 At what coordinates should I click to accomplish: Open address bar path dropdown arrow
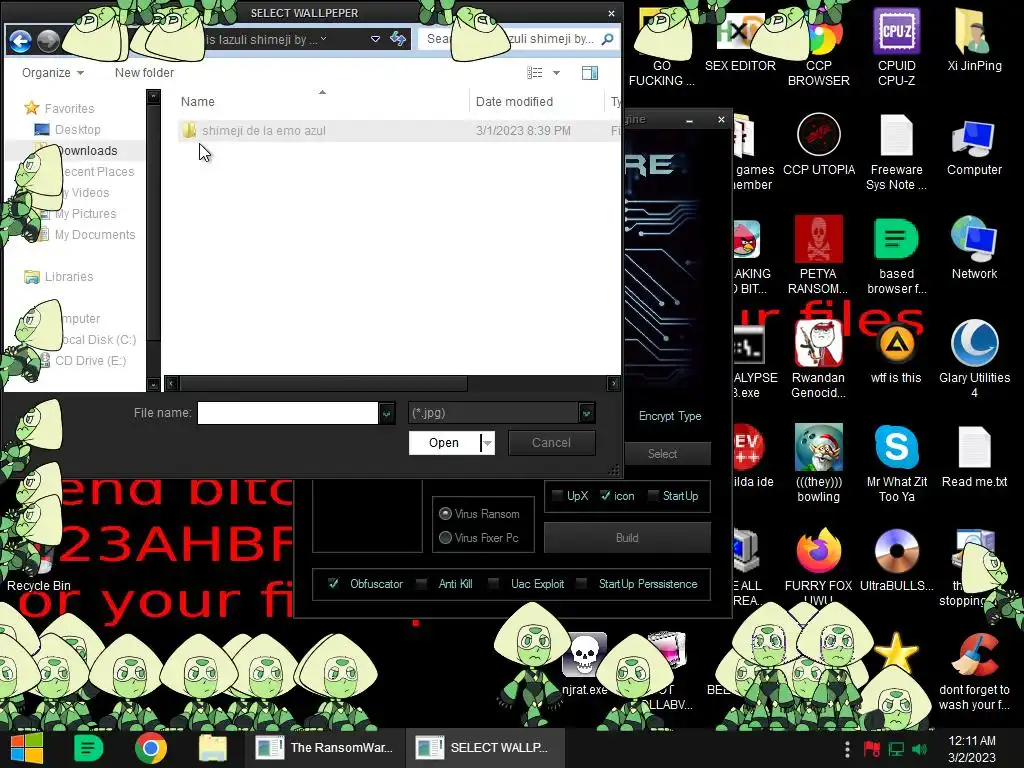click(x=376, y=39)
